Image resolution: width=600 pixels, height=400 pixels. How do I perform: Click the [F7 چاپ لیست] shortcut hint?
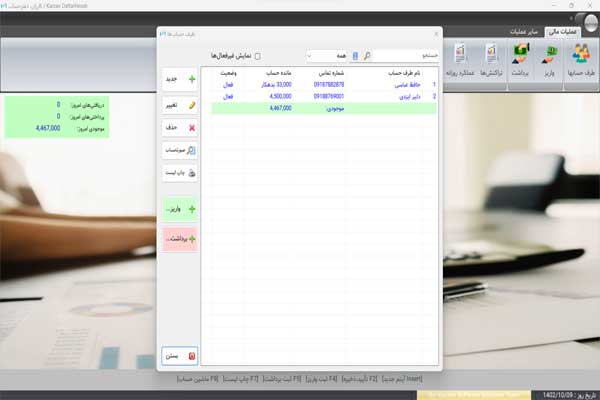click(241, 379)
